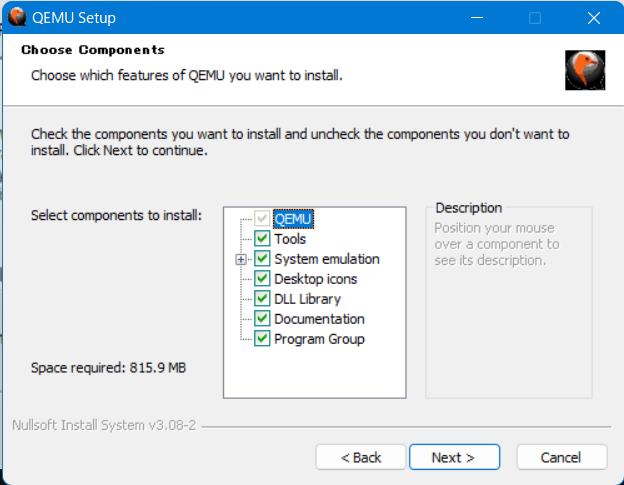Click the QEMU logo in title bar
Screen dimensions: 624x485
pyautogui.click(x=17, y=18)
